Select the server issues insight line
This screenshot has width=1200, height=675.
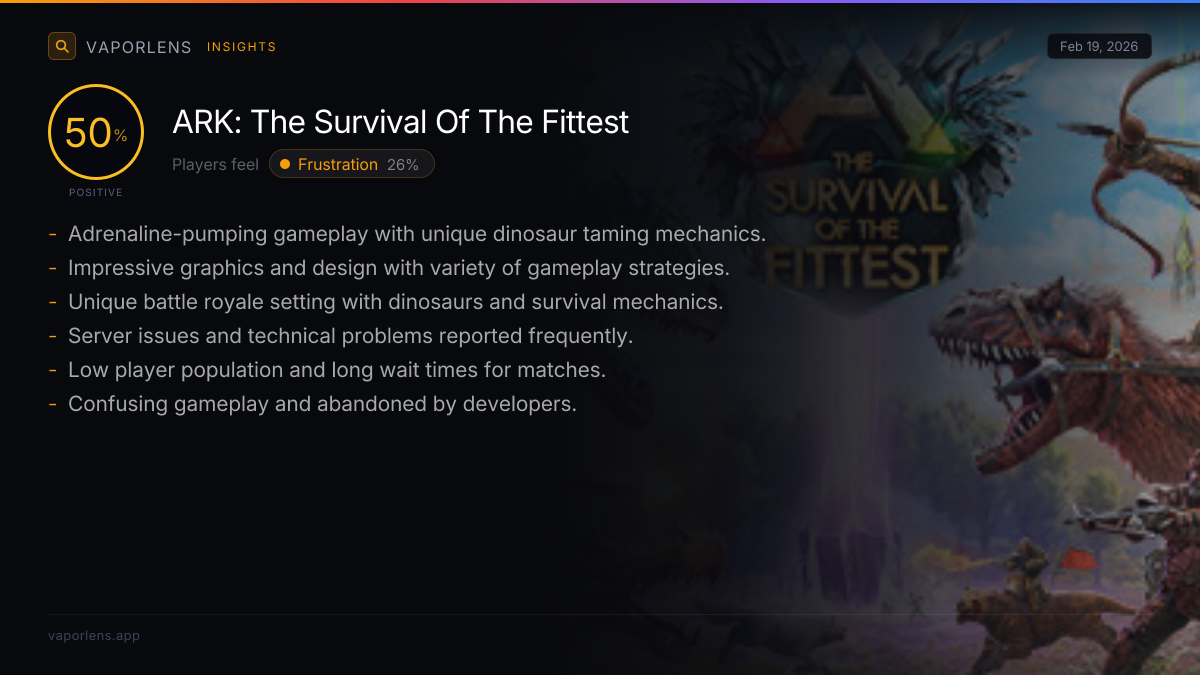[x=350, y=336]
